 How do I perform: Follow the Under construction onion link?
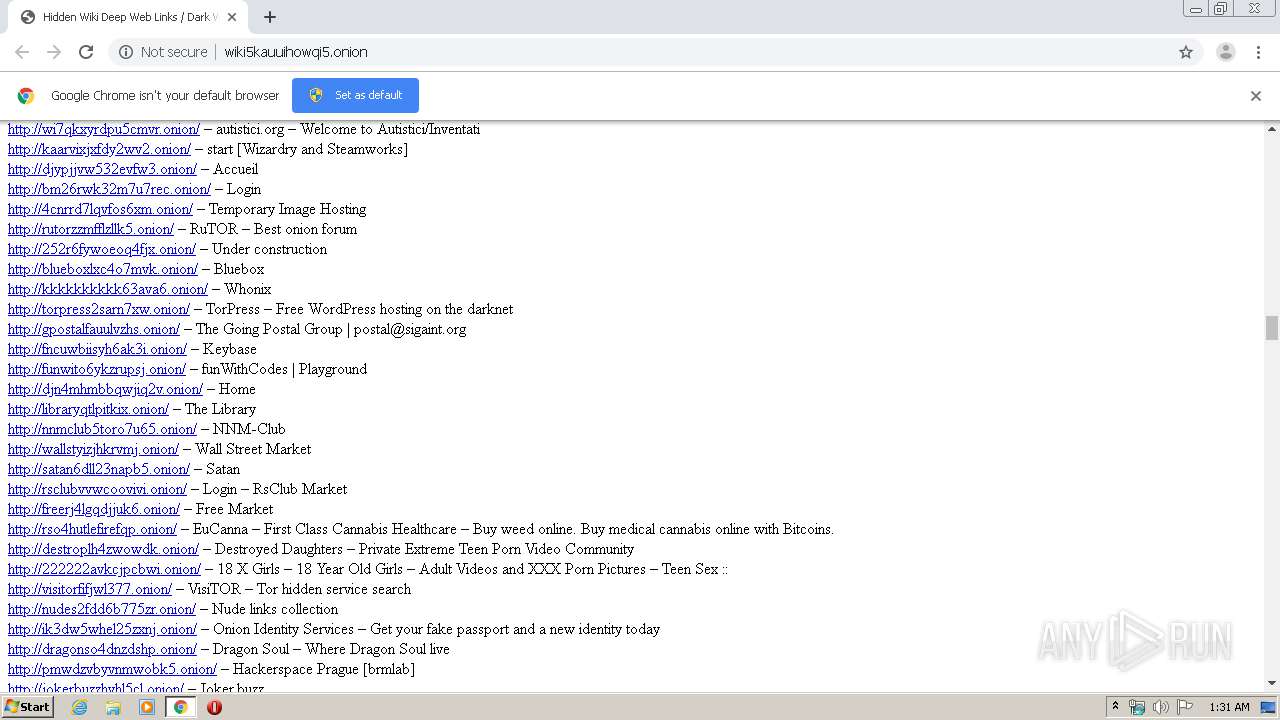tap(102, 249)
